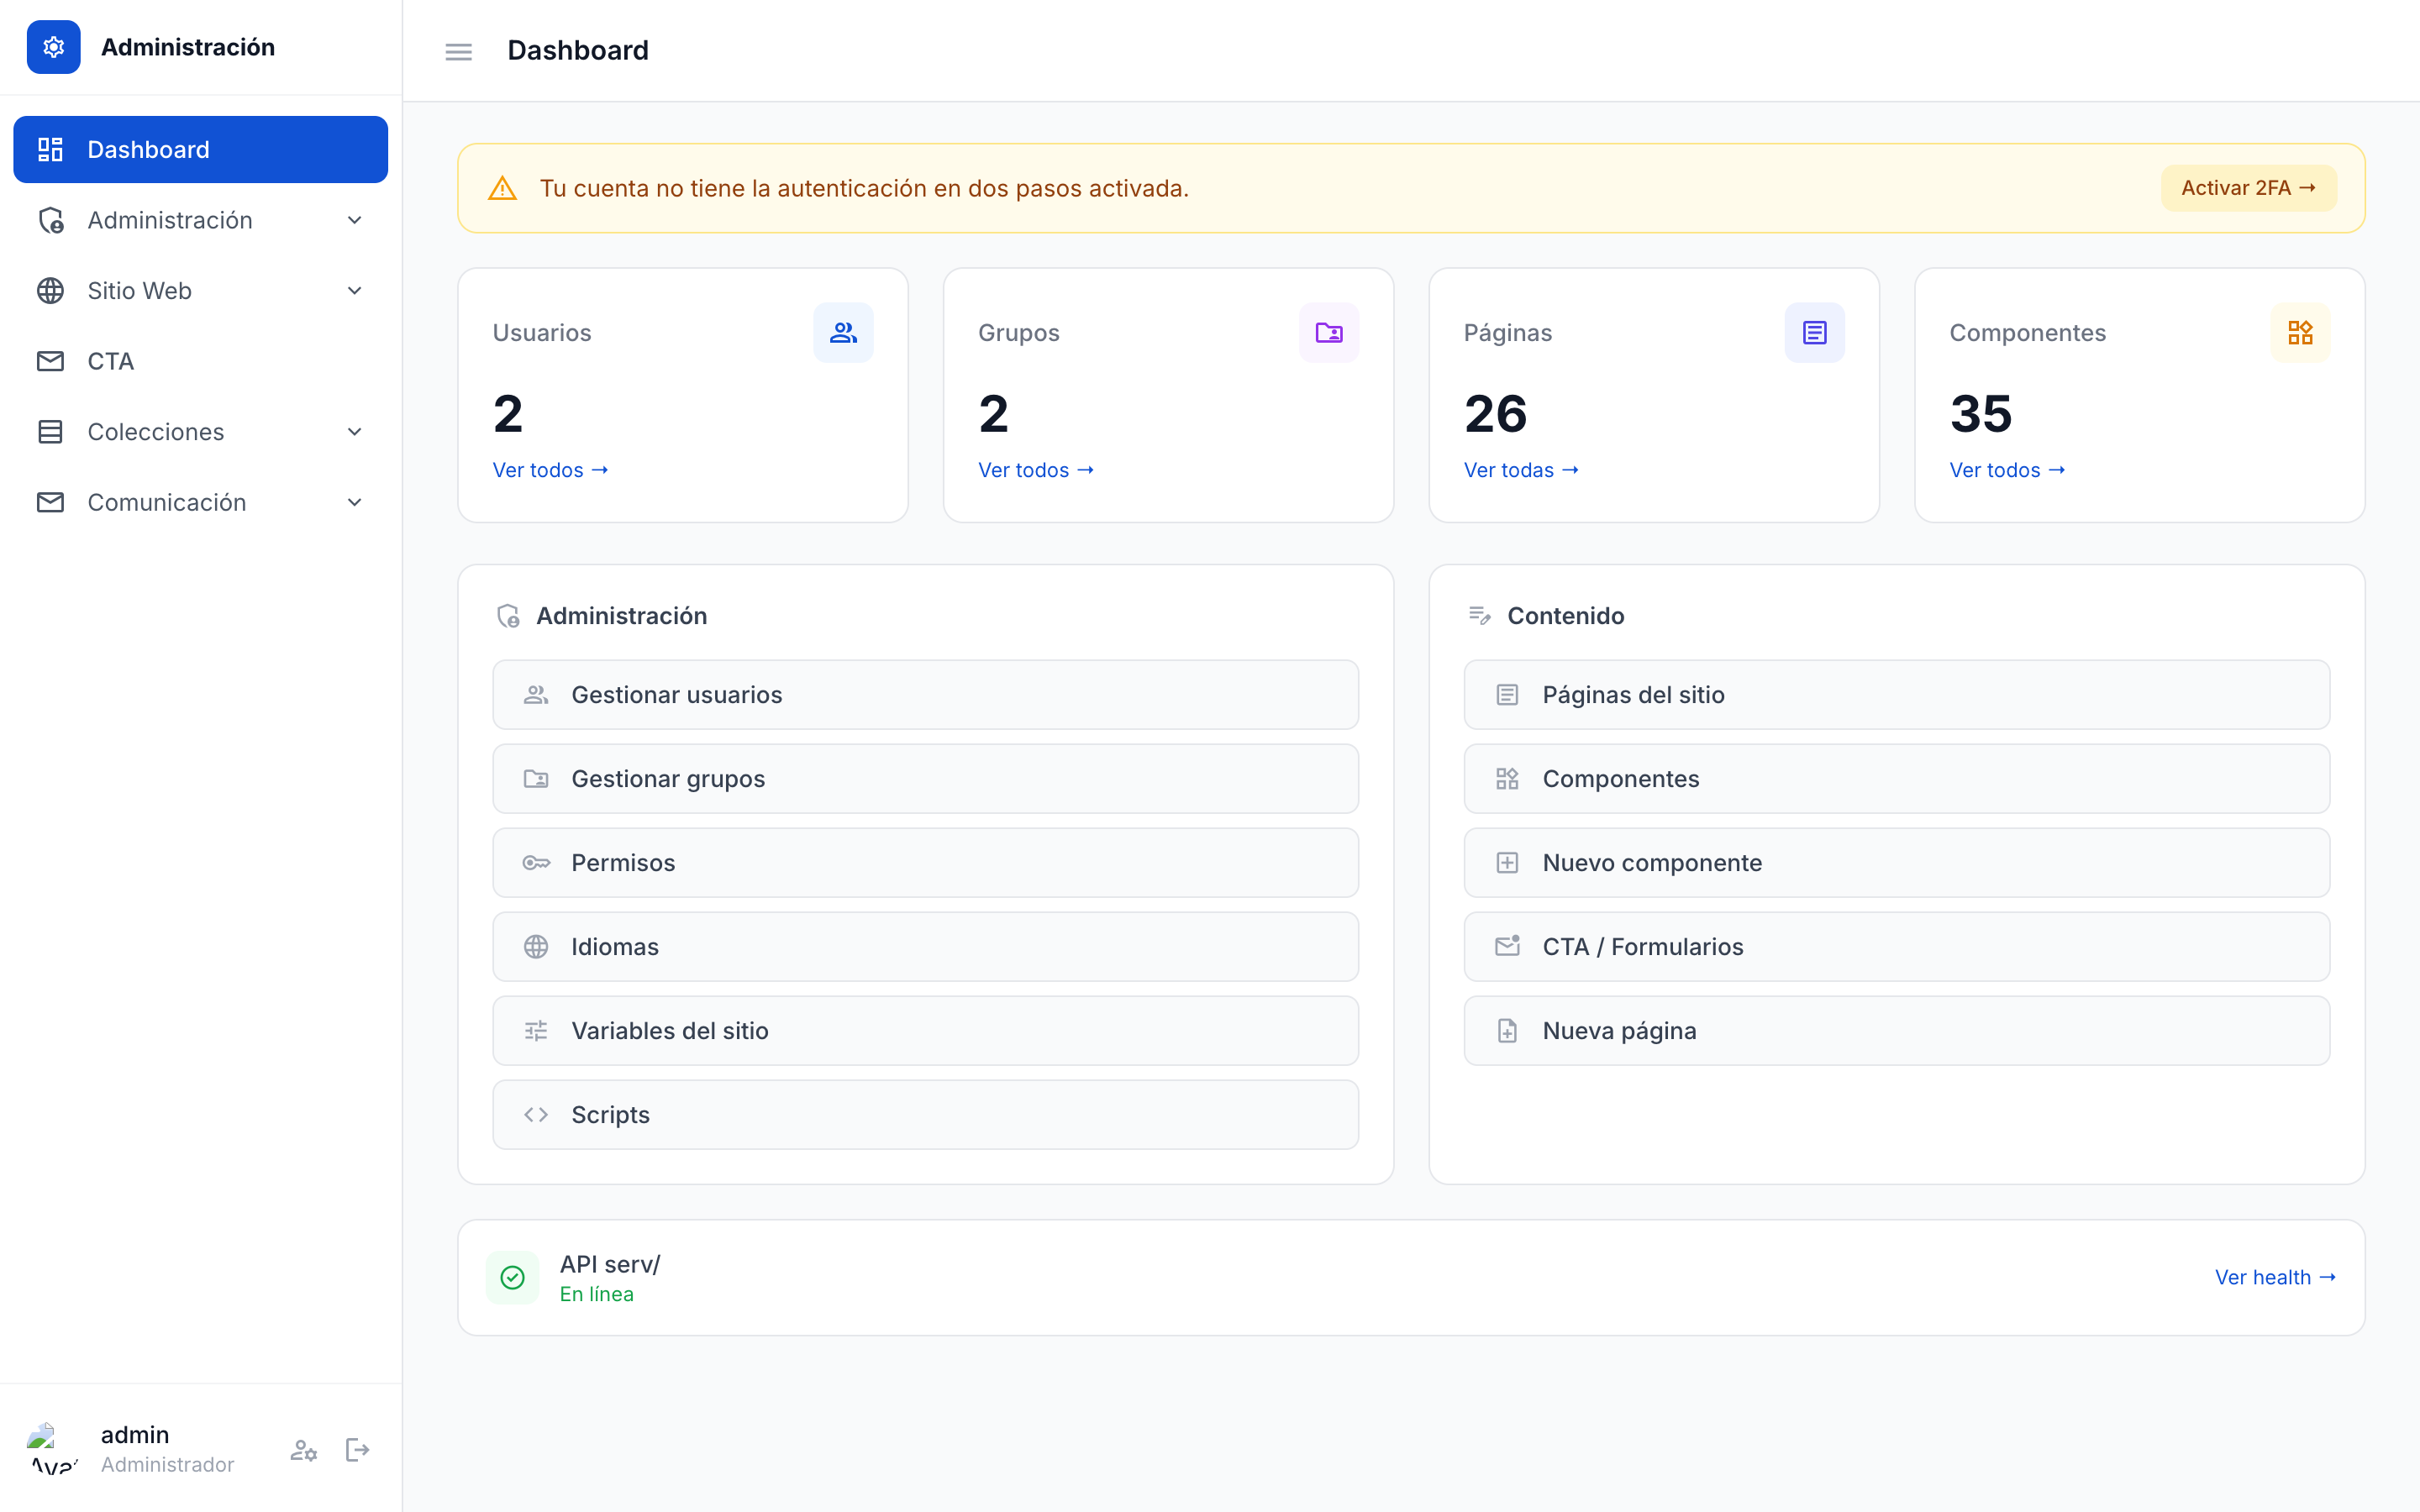
Task: Click the admin avatar image
Action: coord(54,1450)
